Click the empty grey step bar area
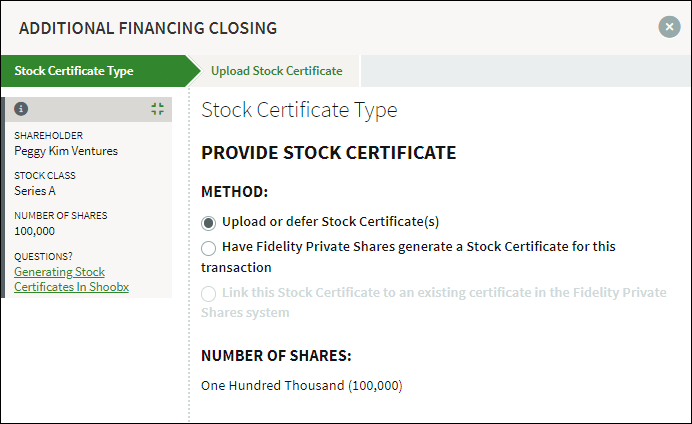 coord(526,71)
